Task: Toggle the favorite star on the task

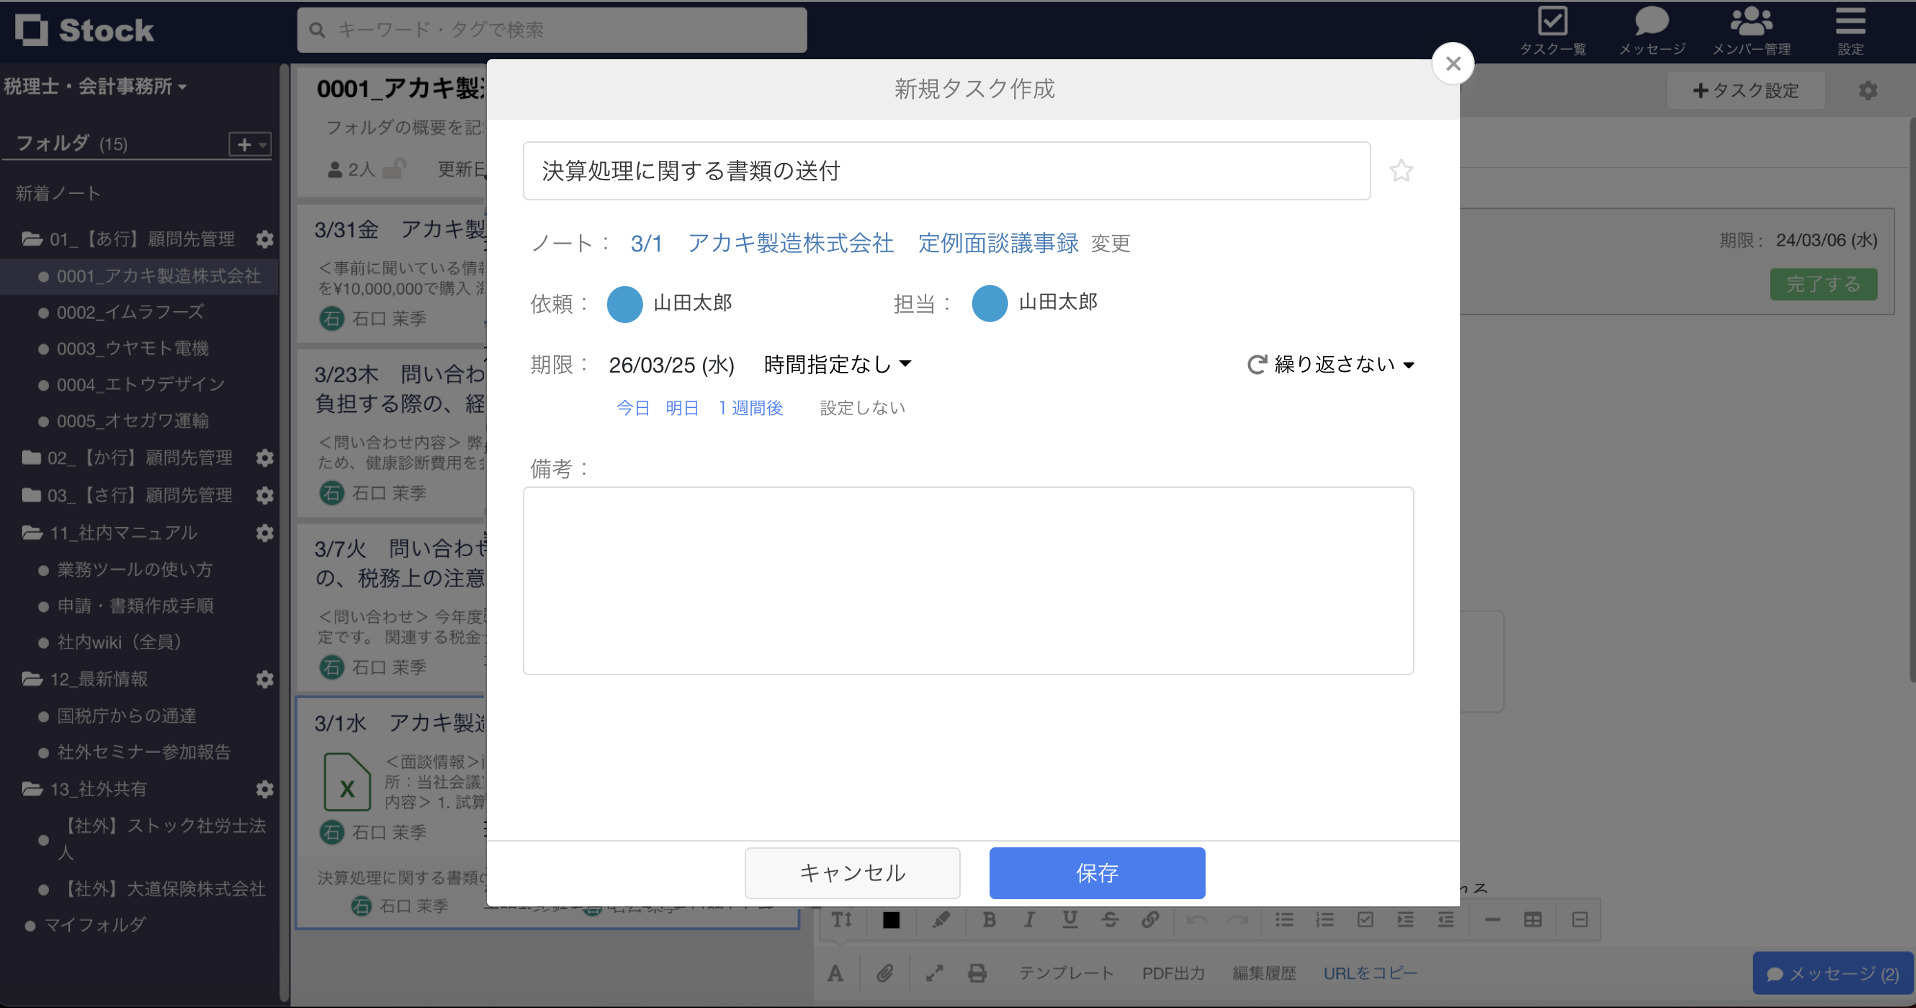Action: (x=1400, y=170)
